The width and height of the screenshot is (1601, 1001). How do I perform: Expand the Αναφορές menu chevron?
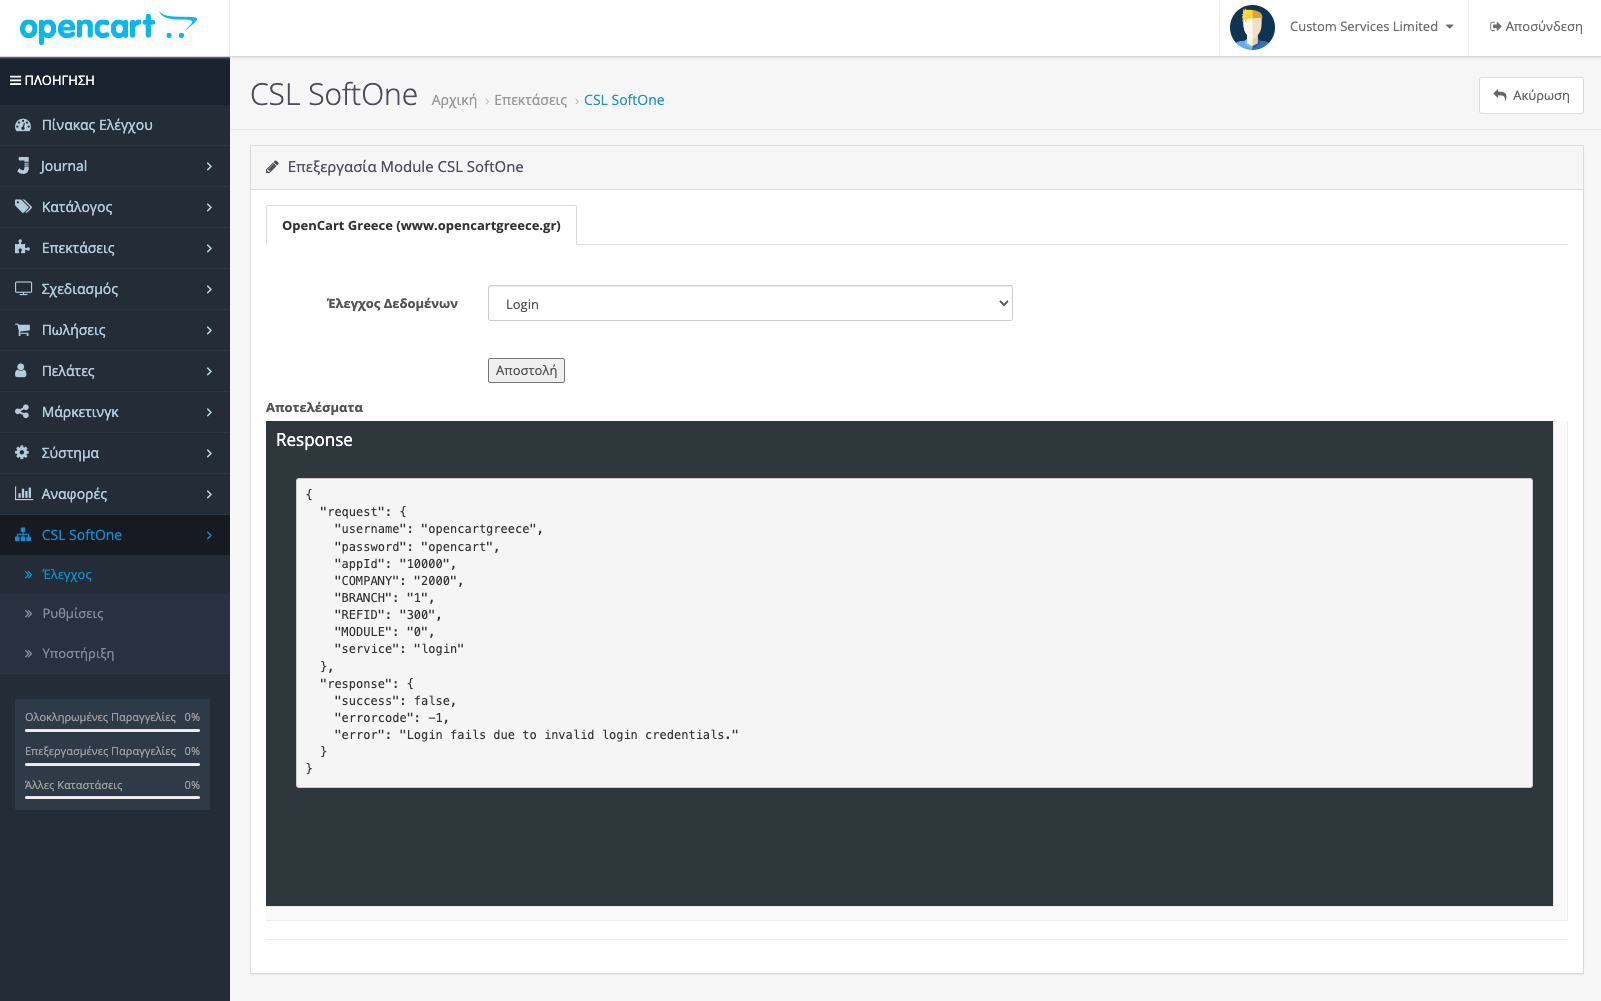209,494
